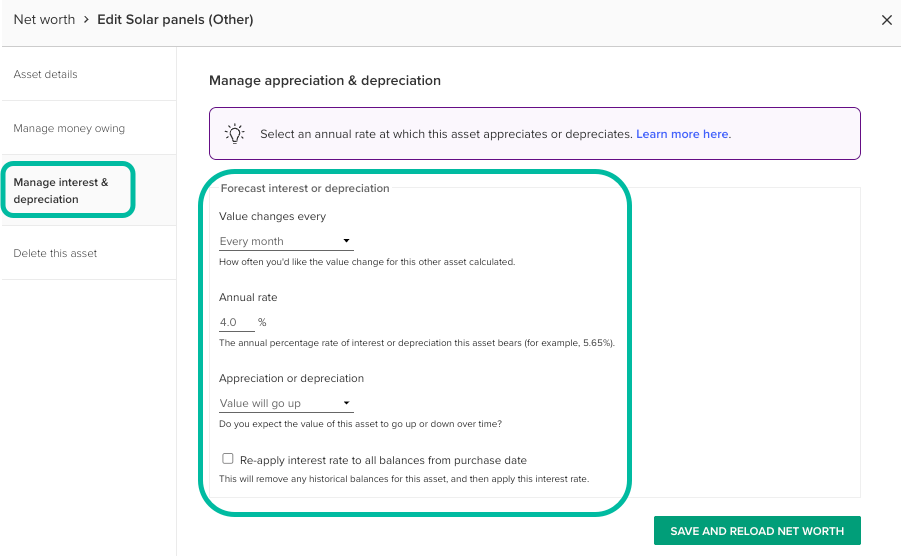901x556 pixels.
Task: Close the Edit Solar panels dialog
Action: click(886, 19)
